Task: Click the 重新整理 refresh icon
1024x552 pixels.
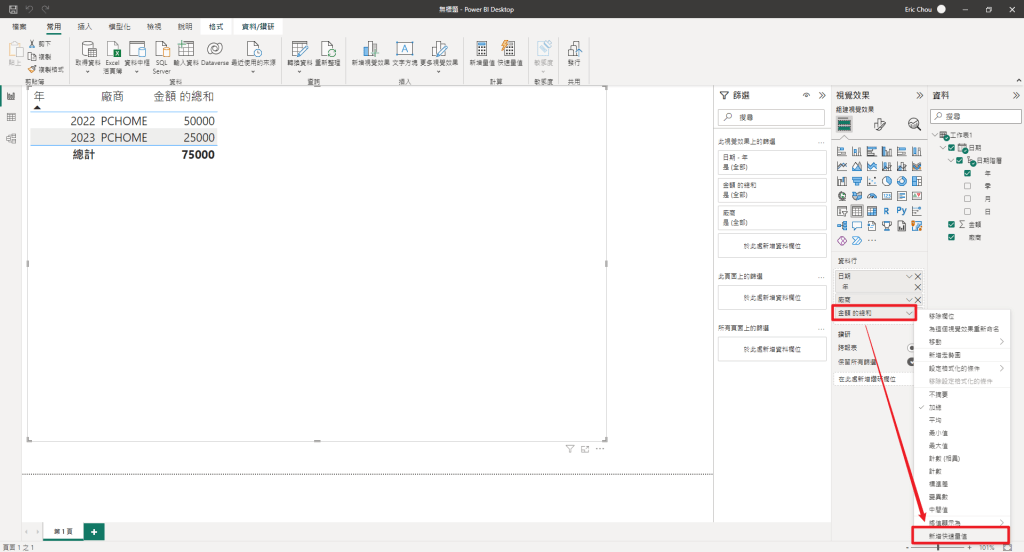Action: click(x=328, y=54)
